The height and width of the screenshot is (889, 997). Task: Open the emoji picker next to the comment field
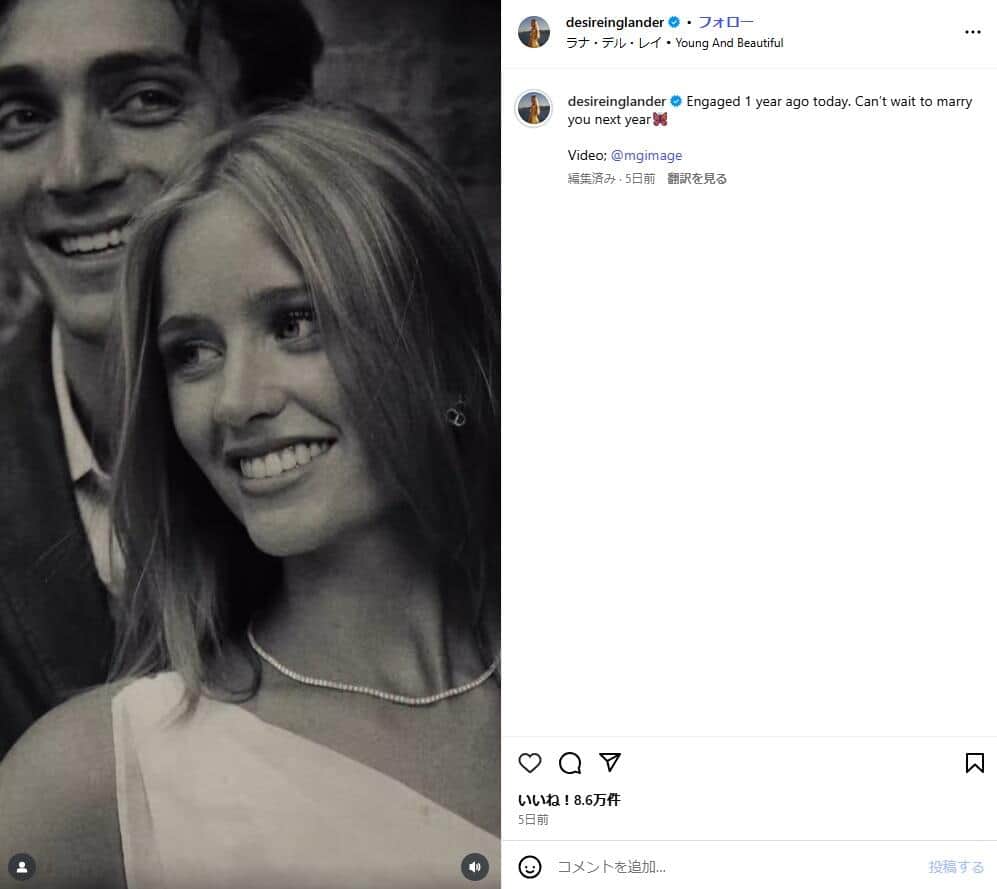point(530,866)
